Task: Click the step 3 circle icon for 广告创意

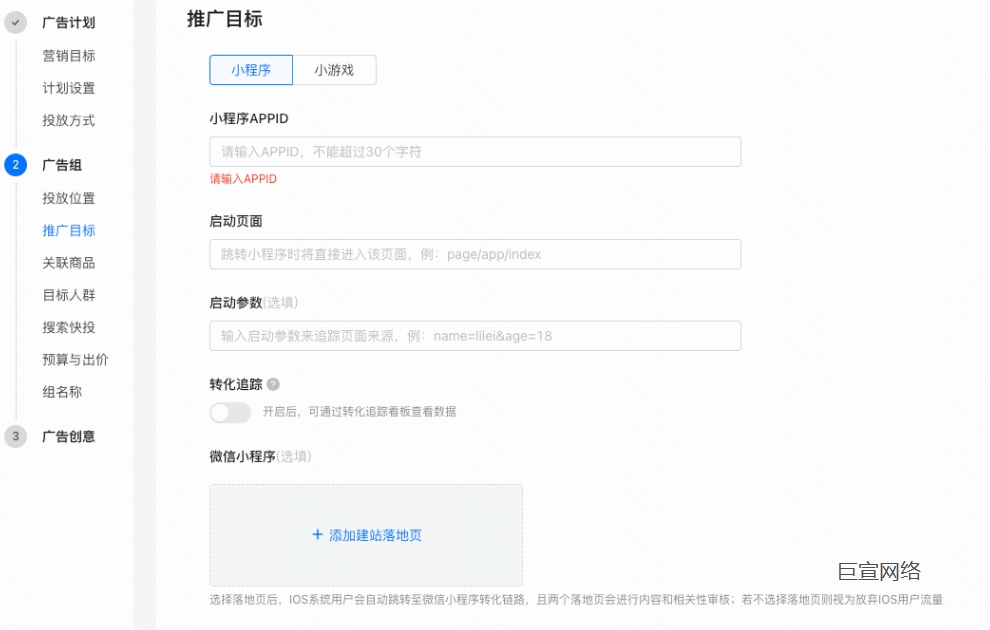Action: (14, 436)
